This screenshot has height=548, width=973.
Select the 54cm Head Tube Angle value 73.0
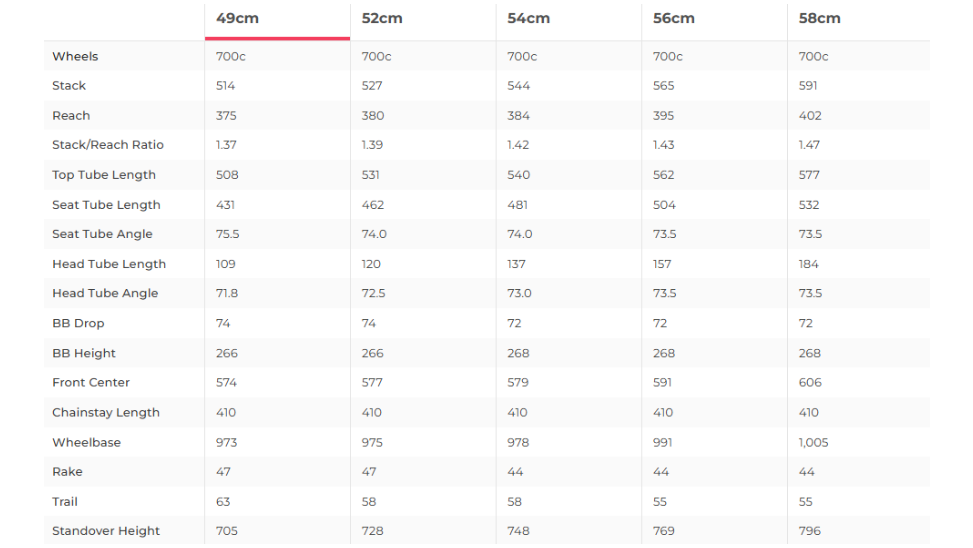coord(519,293)
